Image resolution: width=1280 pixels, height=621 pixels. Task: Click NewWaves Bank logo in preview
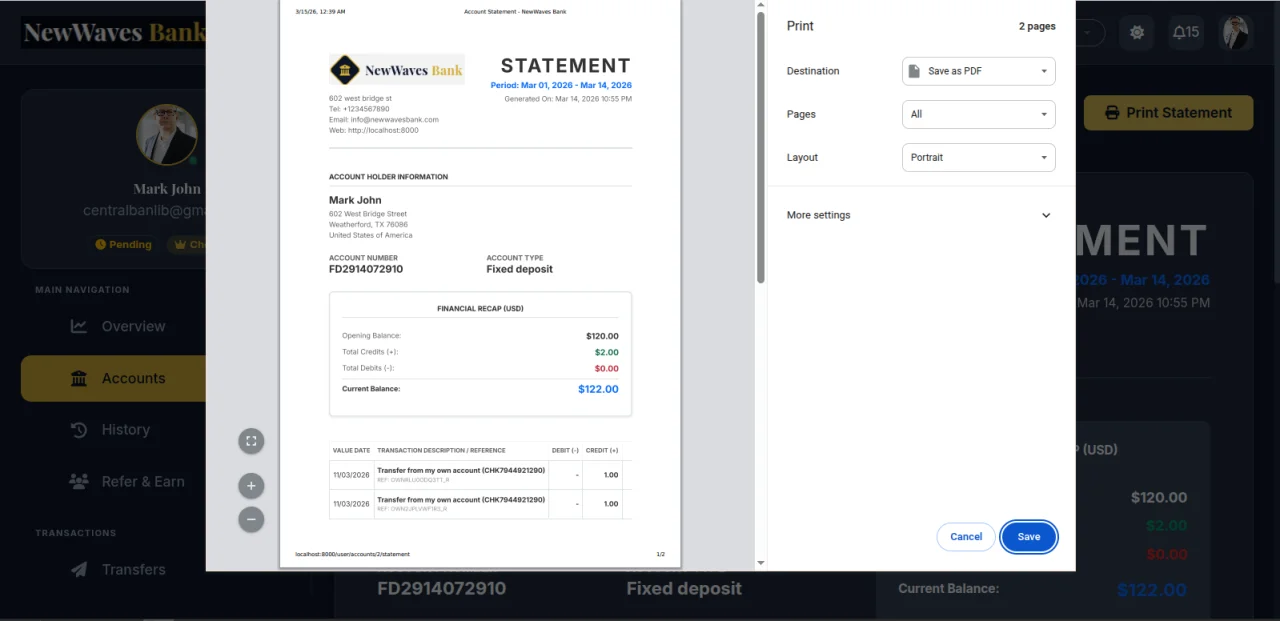click(397, 70)
